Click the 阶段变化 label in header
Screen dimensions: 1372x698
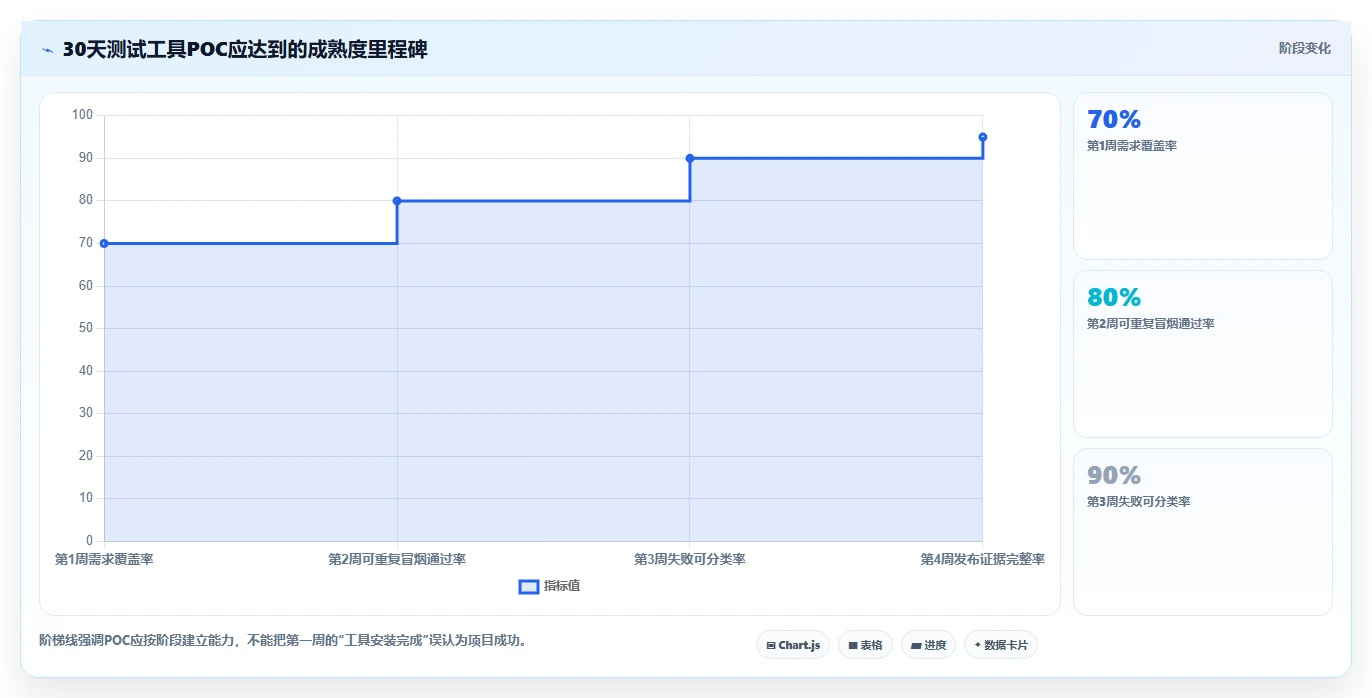pos(1304,48)
